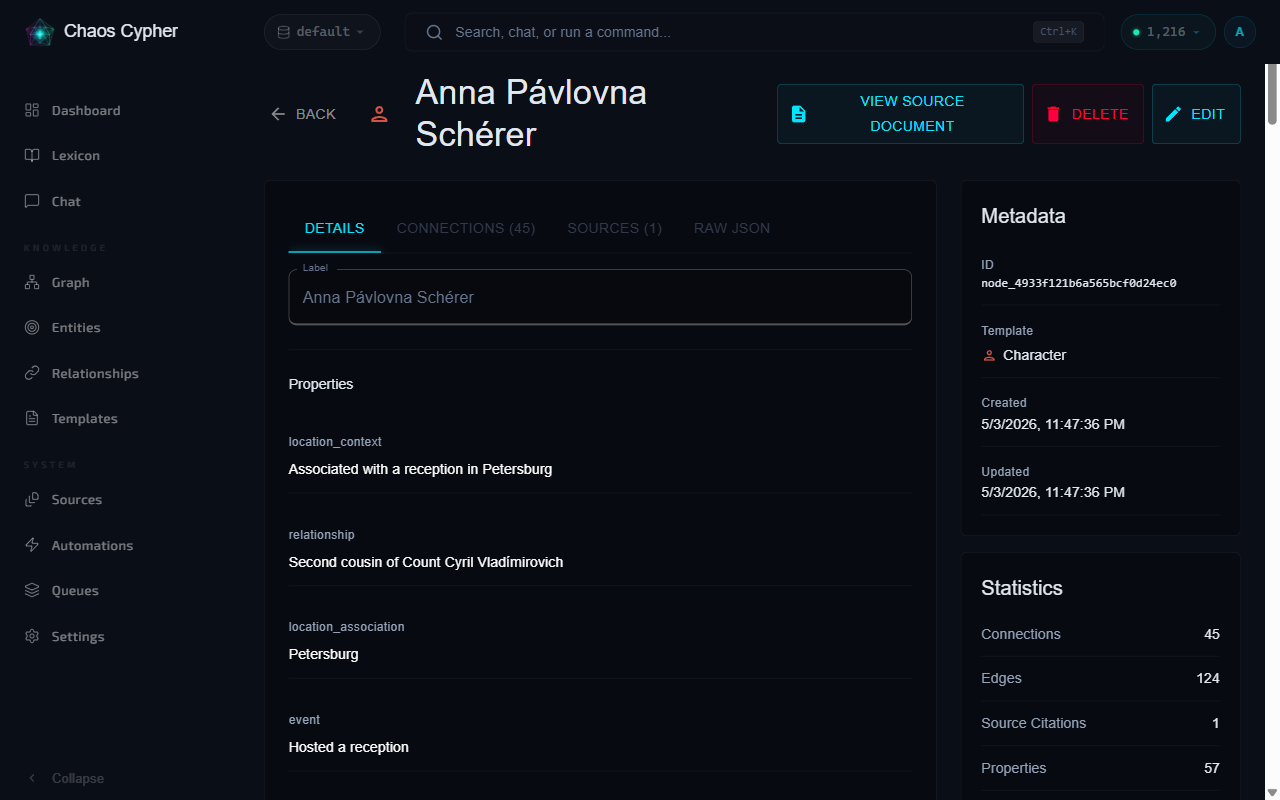Click the Updated date value
This screenshot has height=800, width=1280.
[x=1053, y=492]
